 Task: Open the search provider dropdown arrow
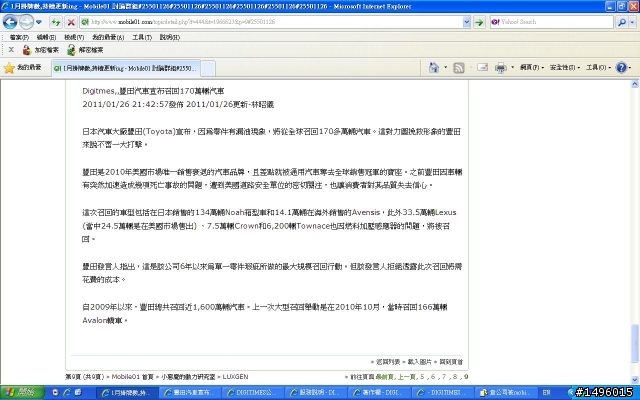coord(632,22)
